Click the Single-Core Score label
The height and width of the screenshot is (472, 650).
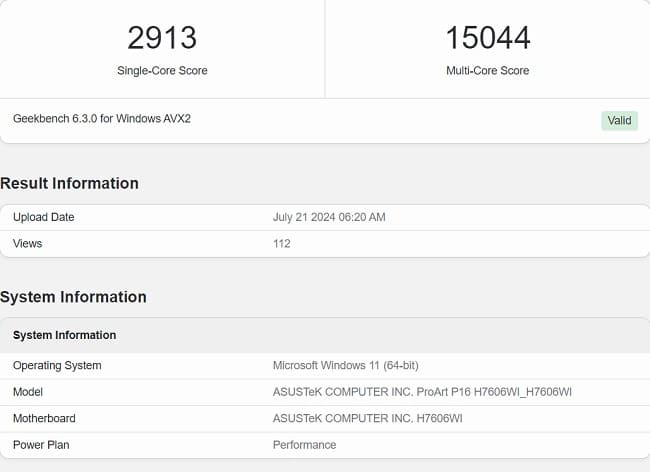tap(162, 70)
